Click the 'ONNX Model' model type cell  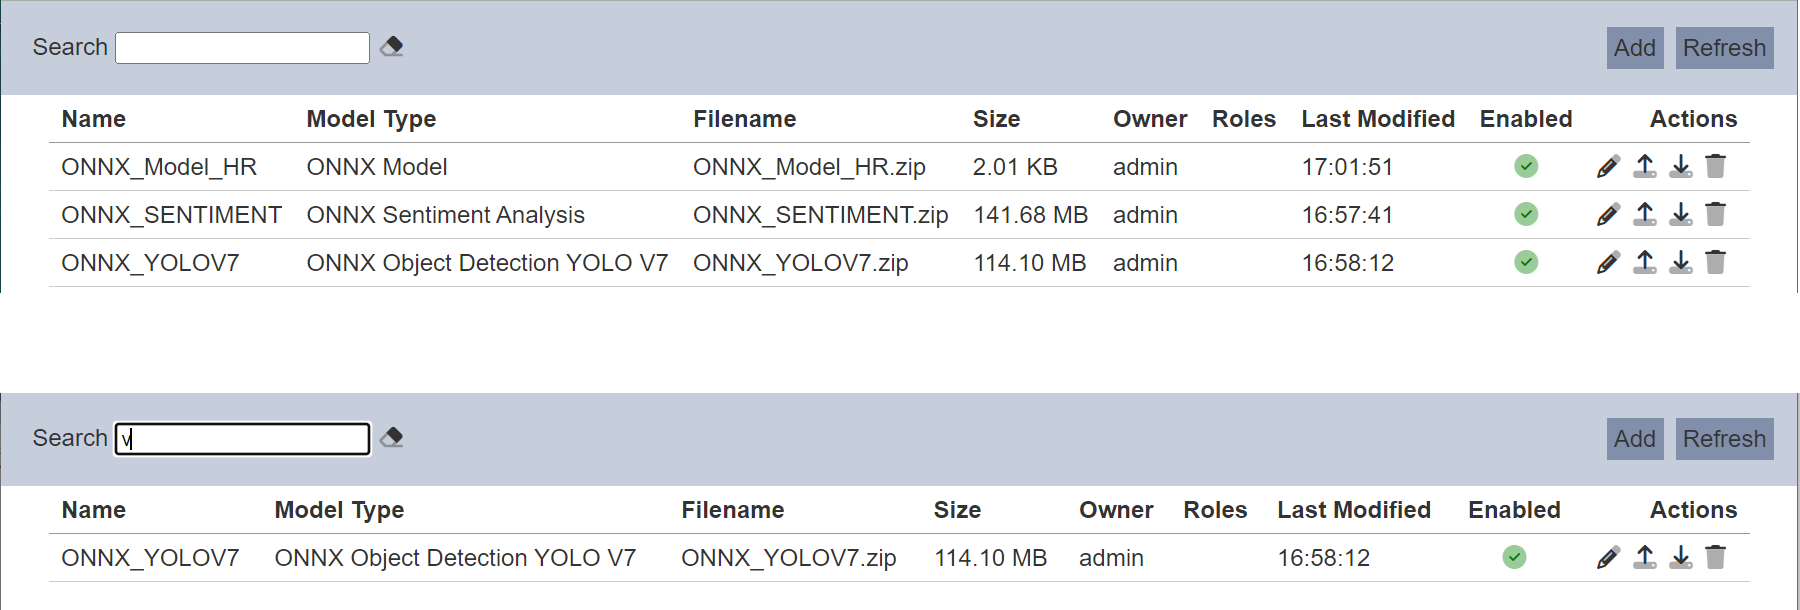pyautogui.click(x=377, y=167)
